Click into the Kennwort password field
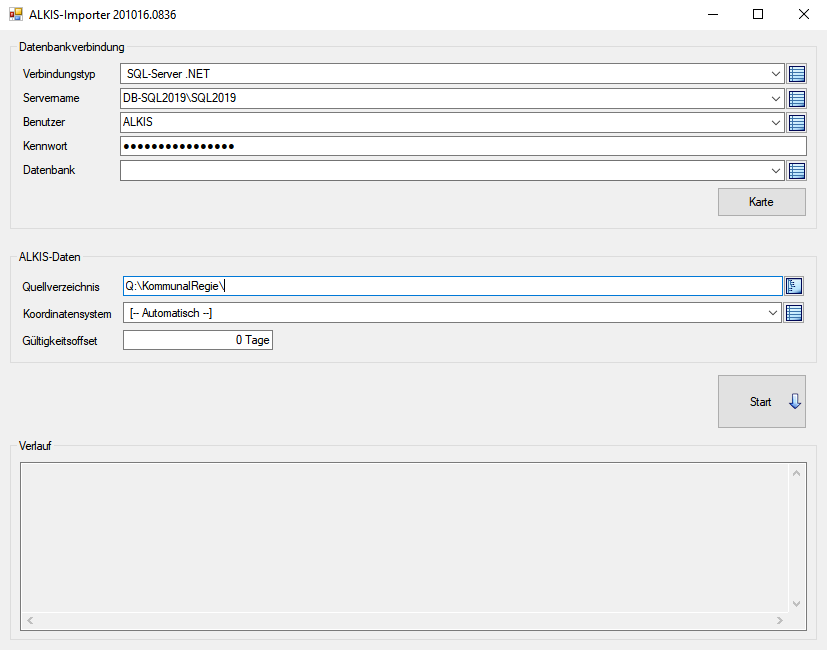 (460, 146)
